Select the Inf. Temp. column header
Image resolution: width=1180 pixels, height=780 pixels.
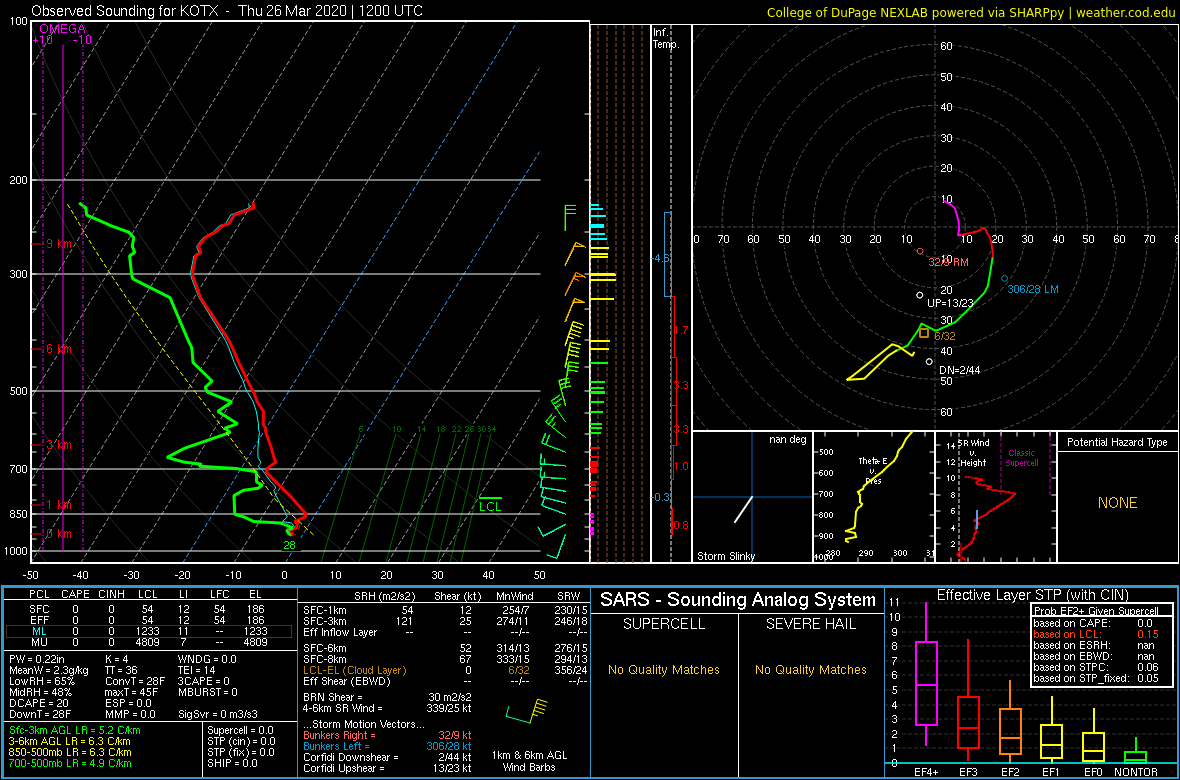[667, 39]
